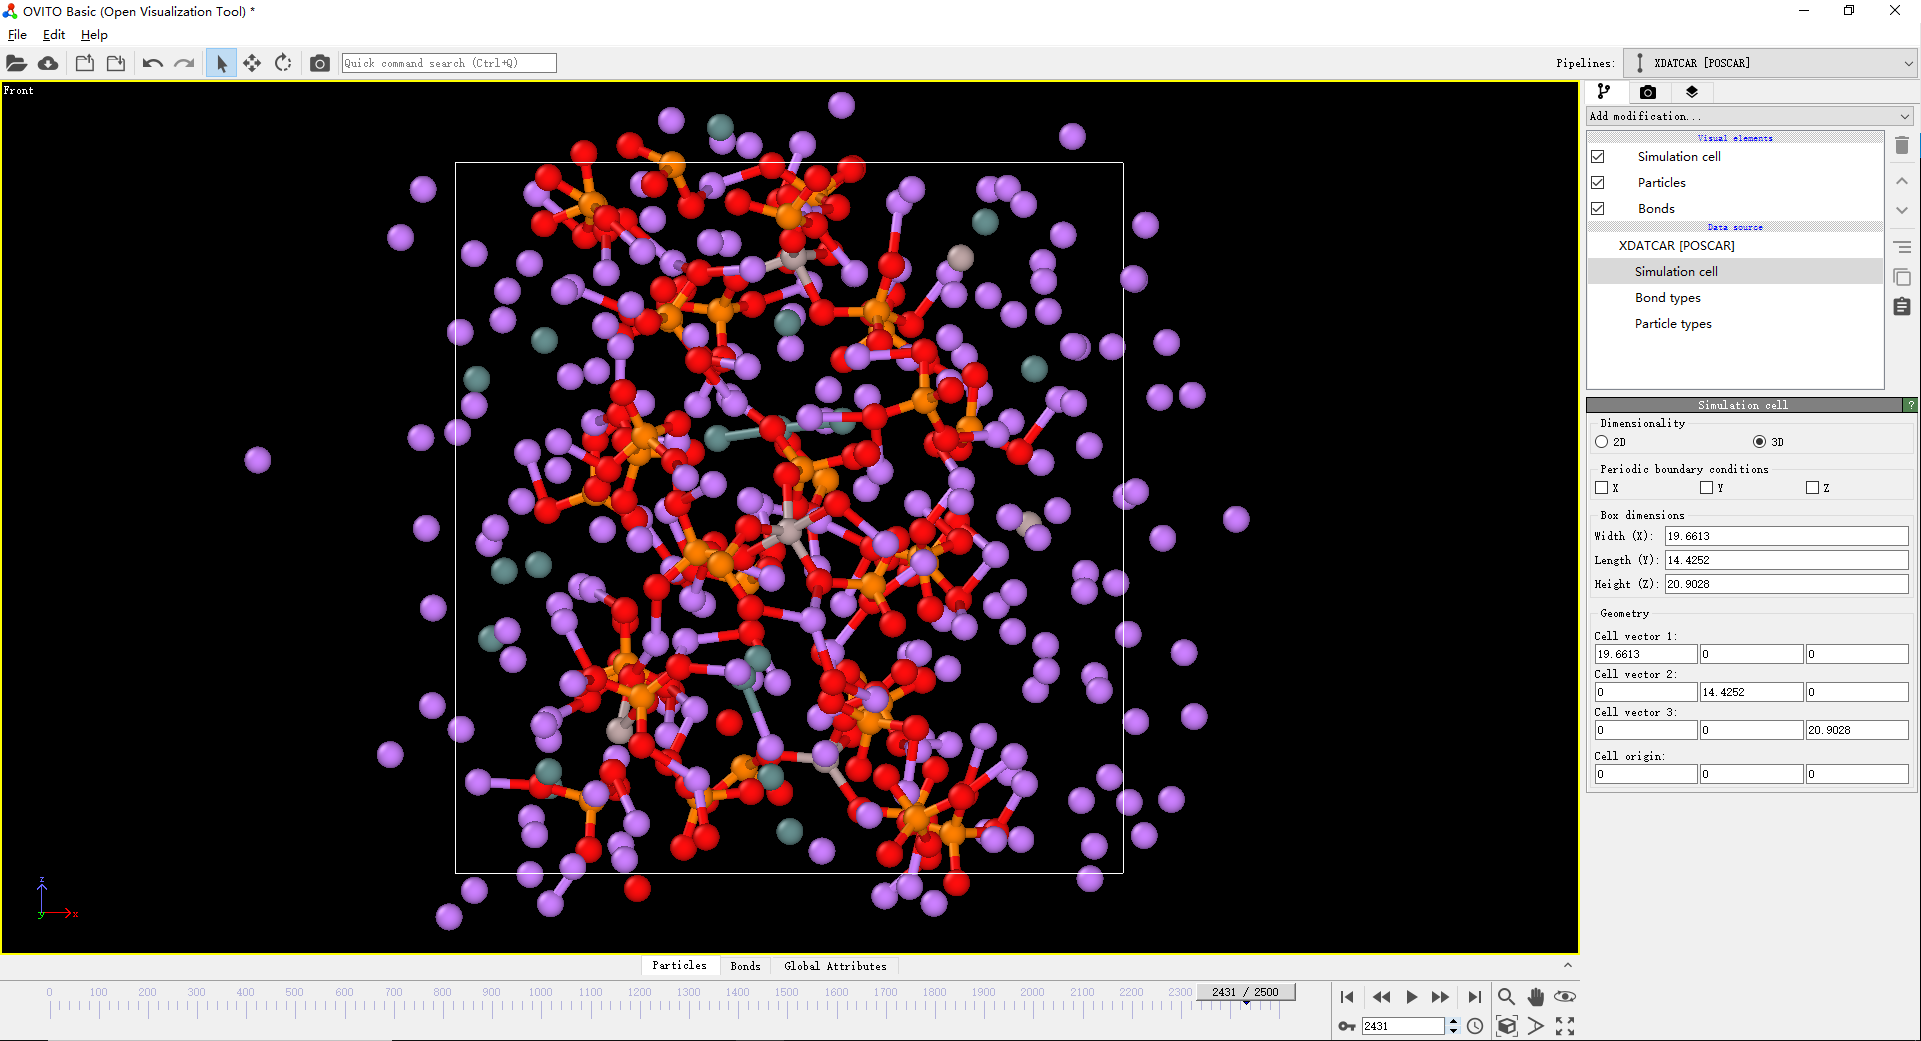1921x1041 pixels.
Task: Switch to the Bonds tab at the bottom
Action: tap(744, 965)
